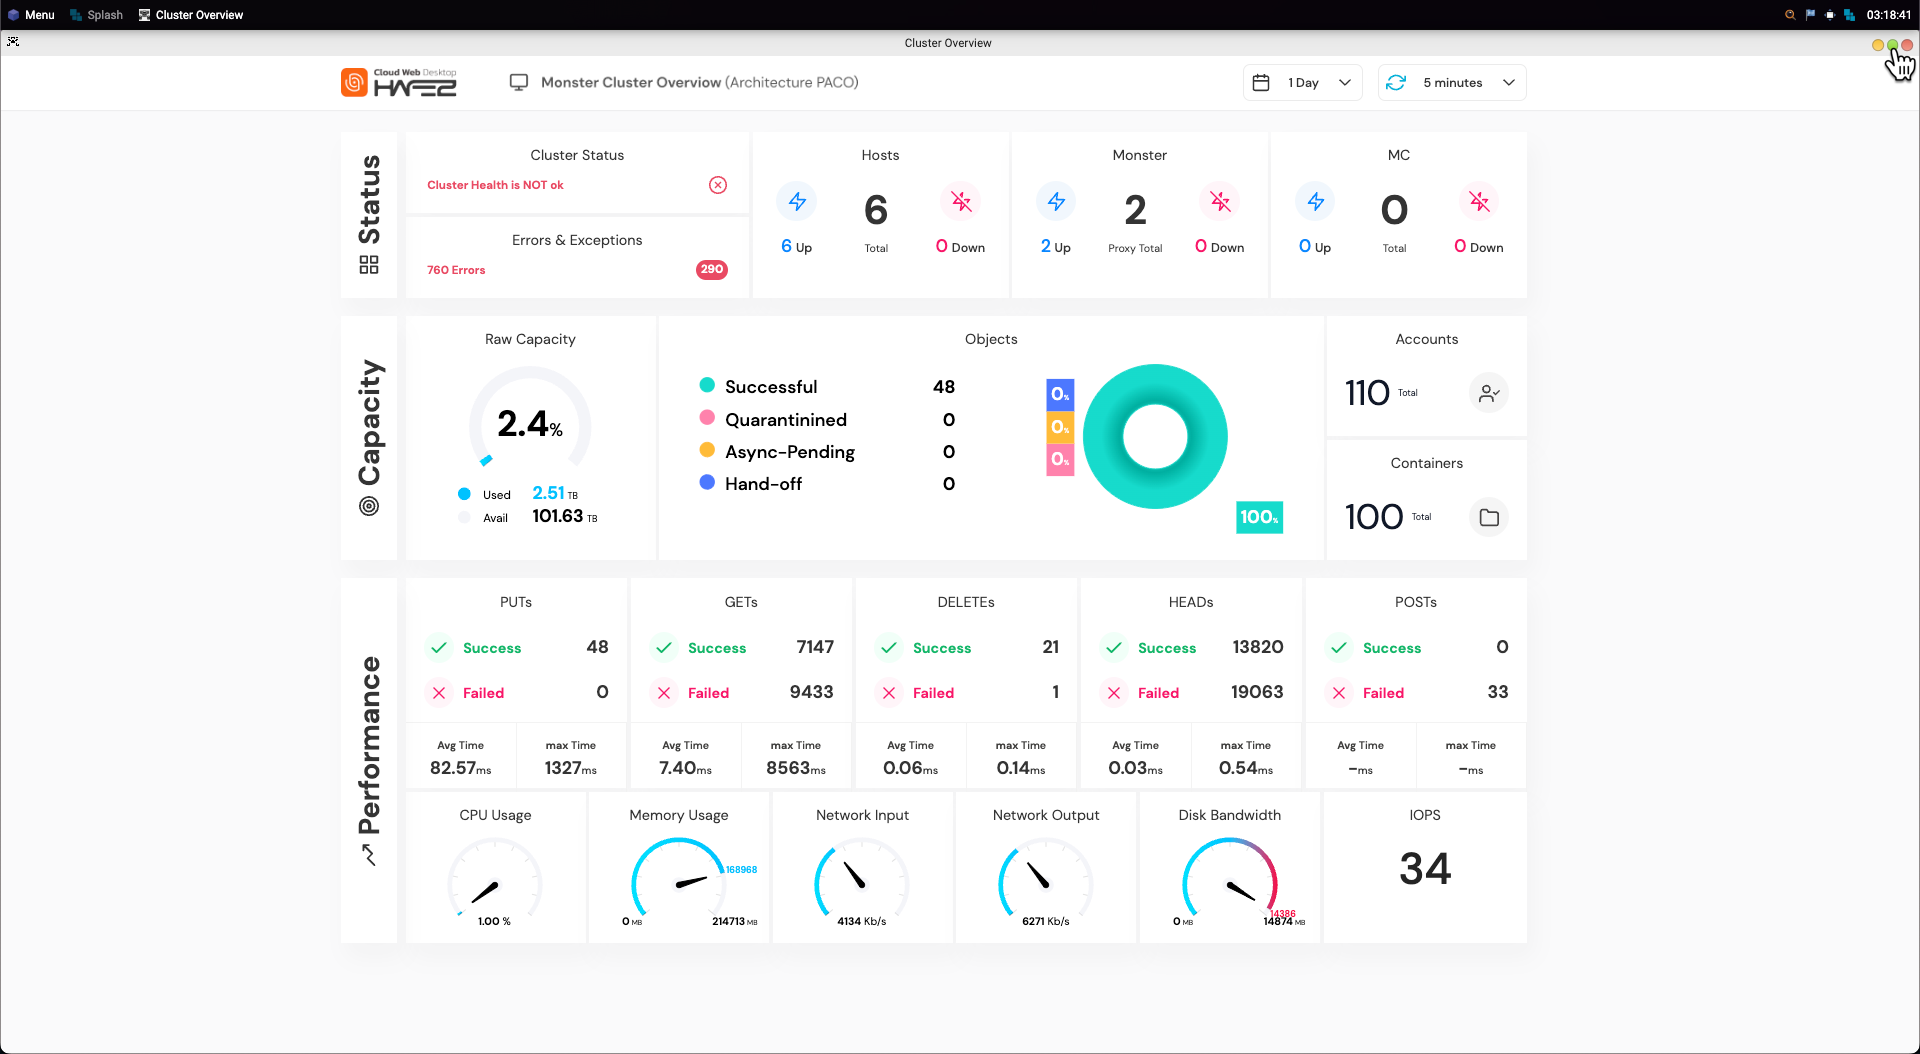Open the Menu in the top bar
Viewport: 1920px width, 1054px height.
coord(31,15)
